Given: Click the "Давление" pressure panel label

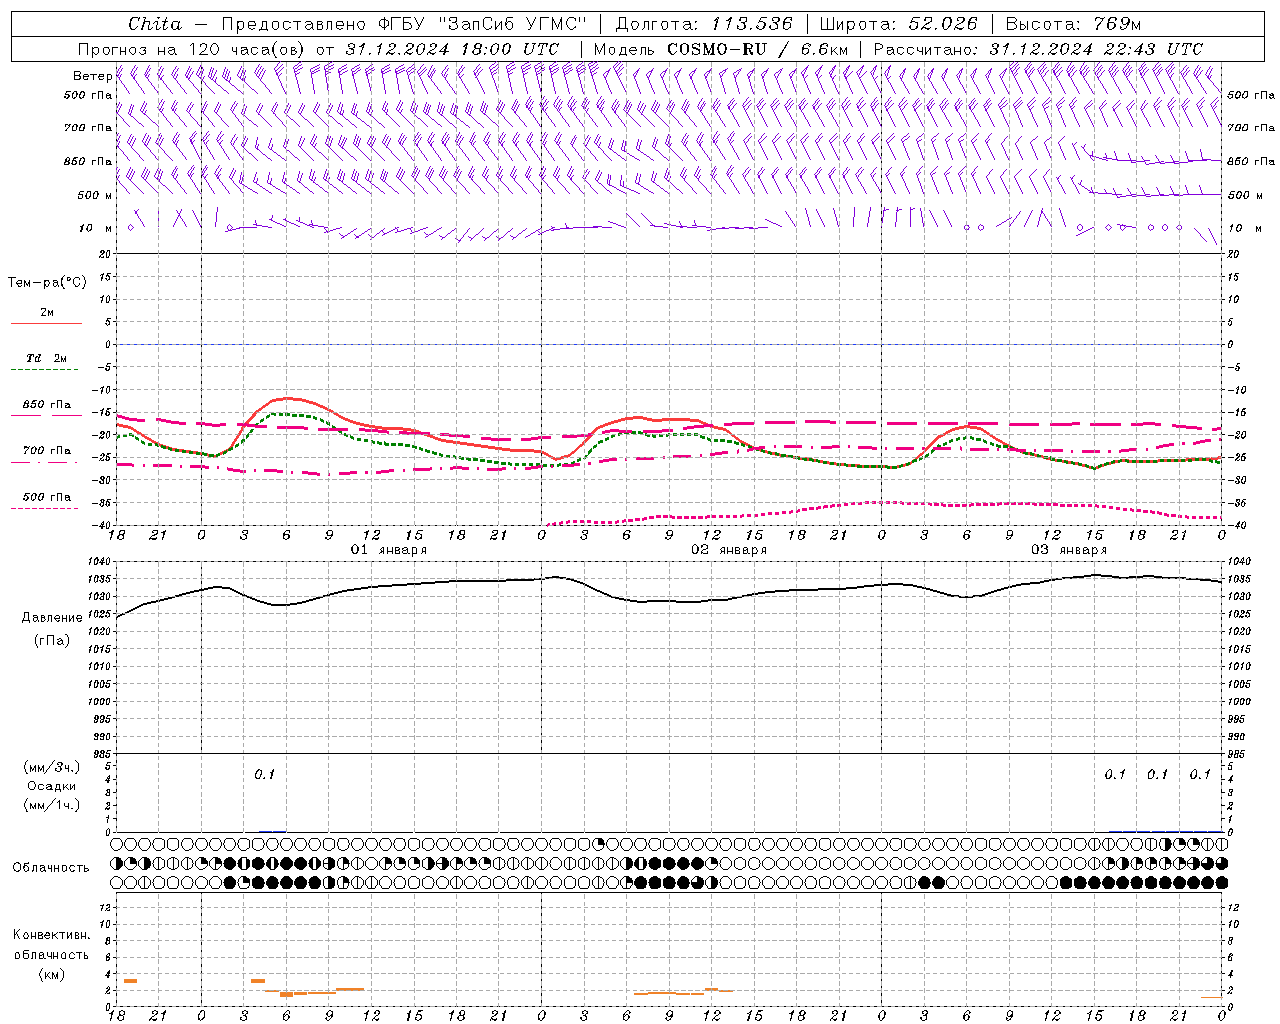Looking at the screenshot, I should 52,618.
